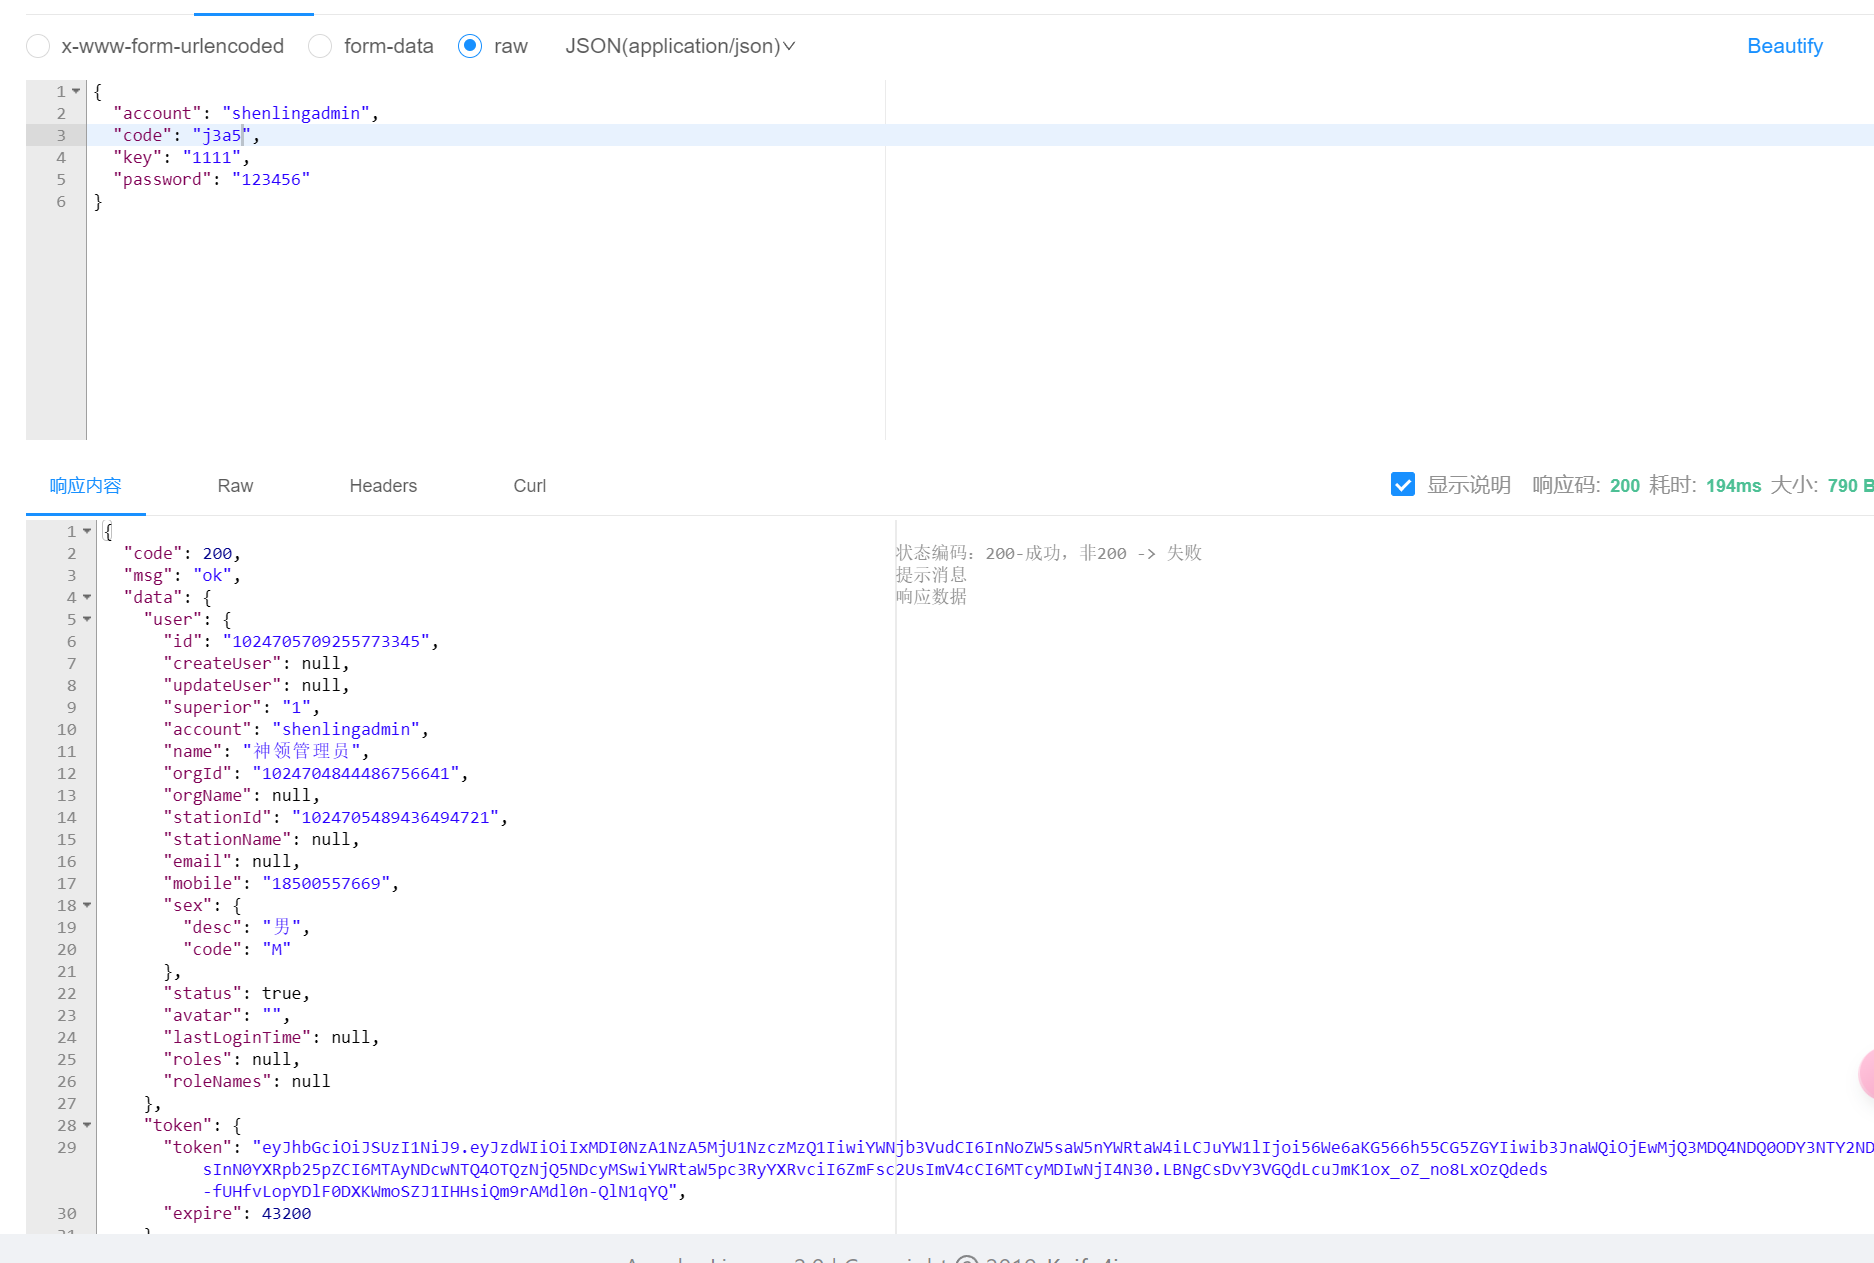Screen dimensions: 1874x1263
Task: Collapse "sex" object fold arrow
Action: pos(87,905)
